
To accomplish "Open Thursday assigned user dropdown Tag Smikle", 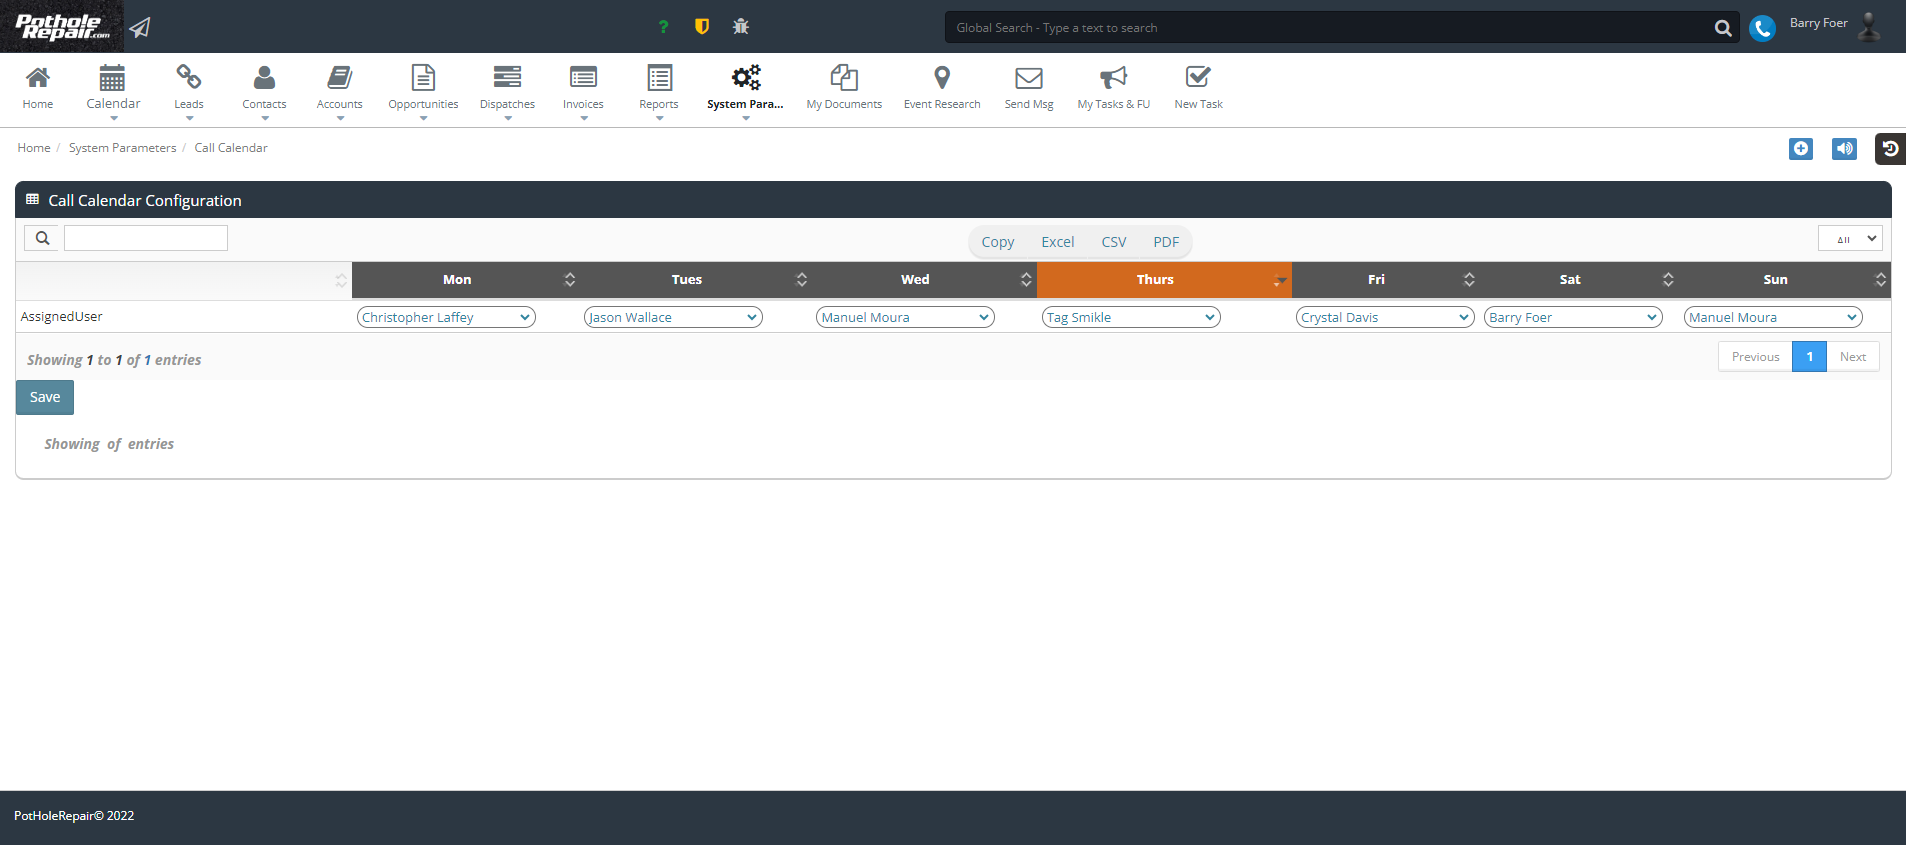I will pos(1131,317).
